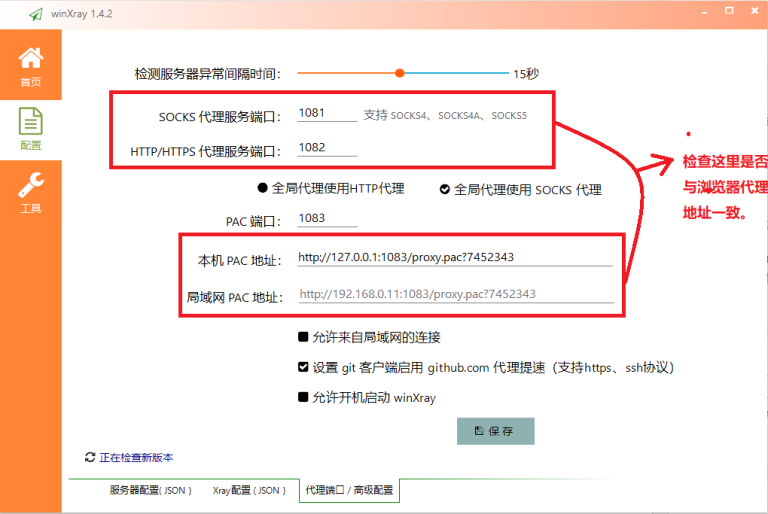The image size is (768, 514).
Task: Enable 允许开机启动 winXray checkbox
Action: point(303,397)
